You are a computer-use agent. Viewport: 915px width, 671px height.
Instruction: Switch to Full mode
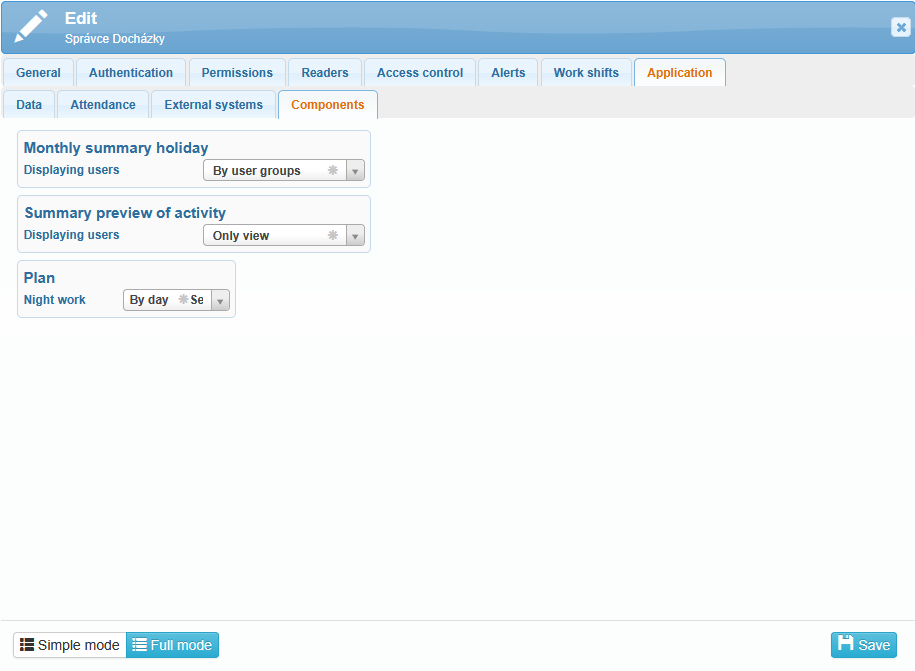click(173, 645)
